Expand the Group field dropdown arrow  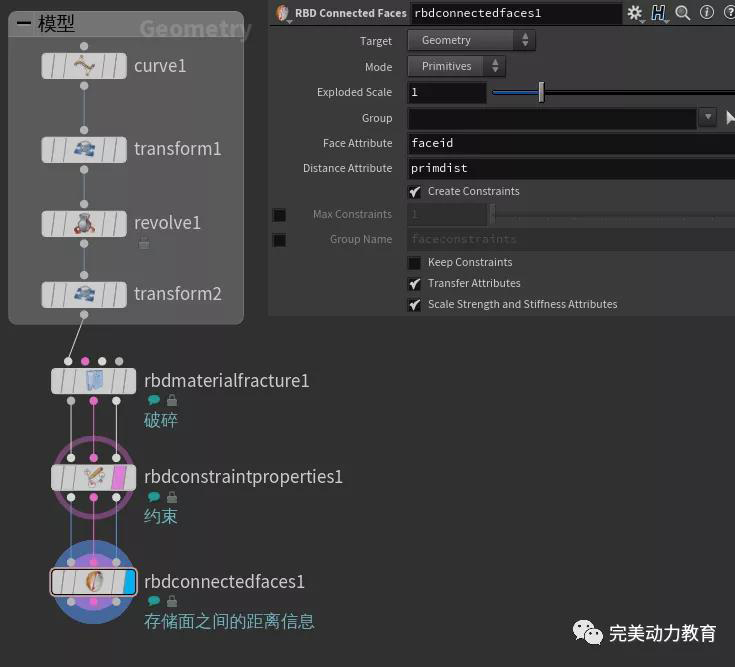[x=708, y=118]
